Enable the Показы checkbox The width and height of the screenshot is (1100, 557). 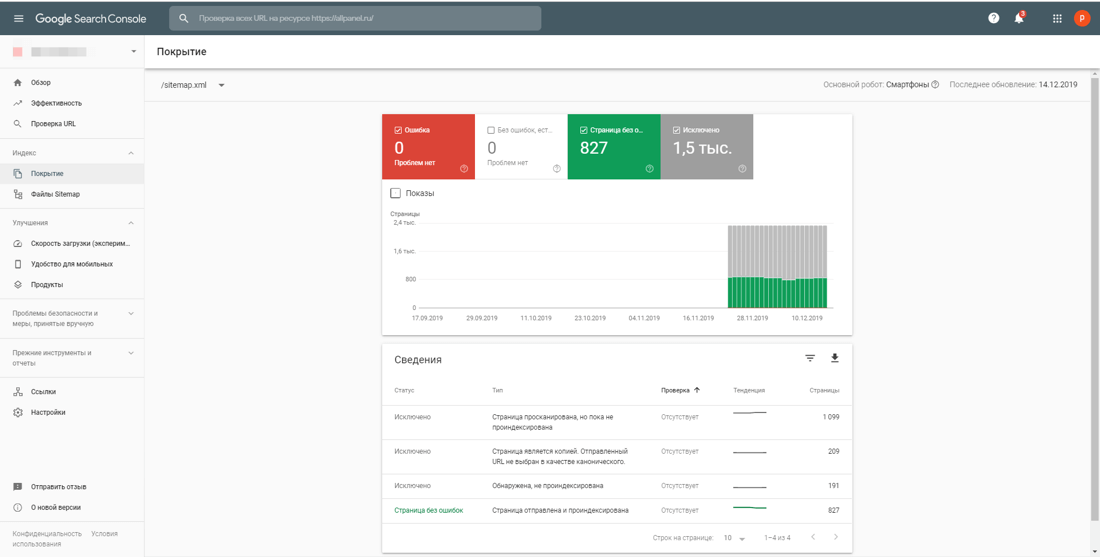(396, 193)
